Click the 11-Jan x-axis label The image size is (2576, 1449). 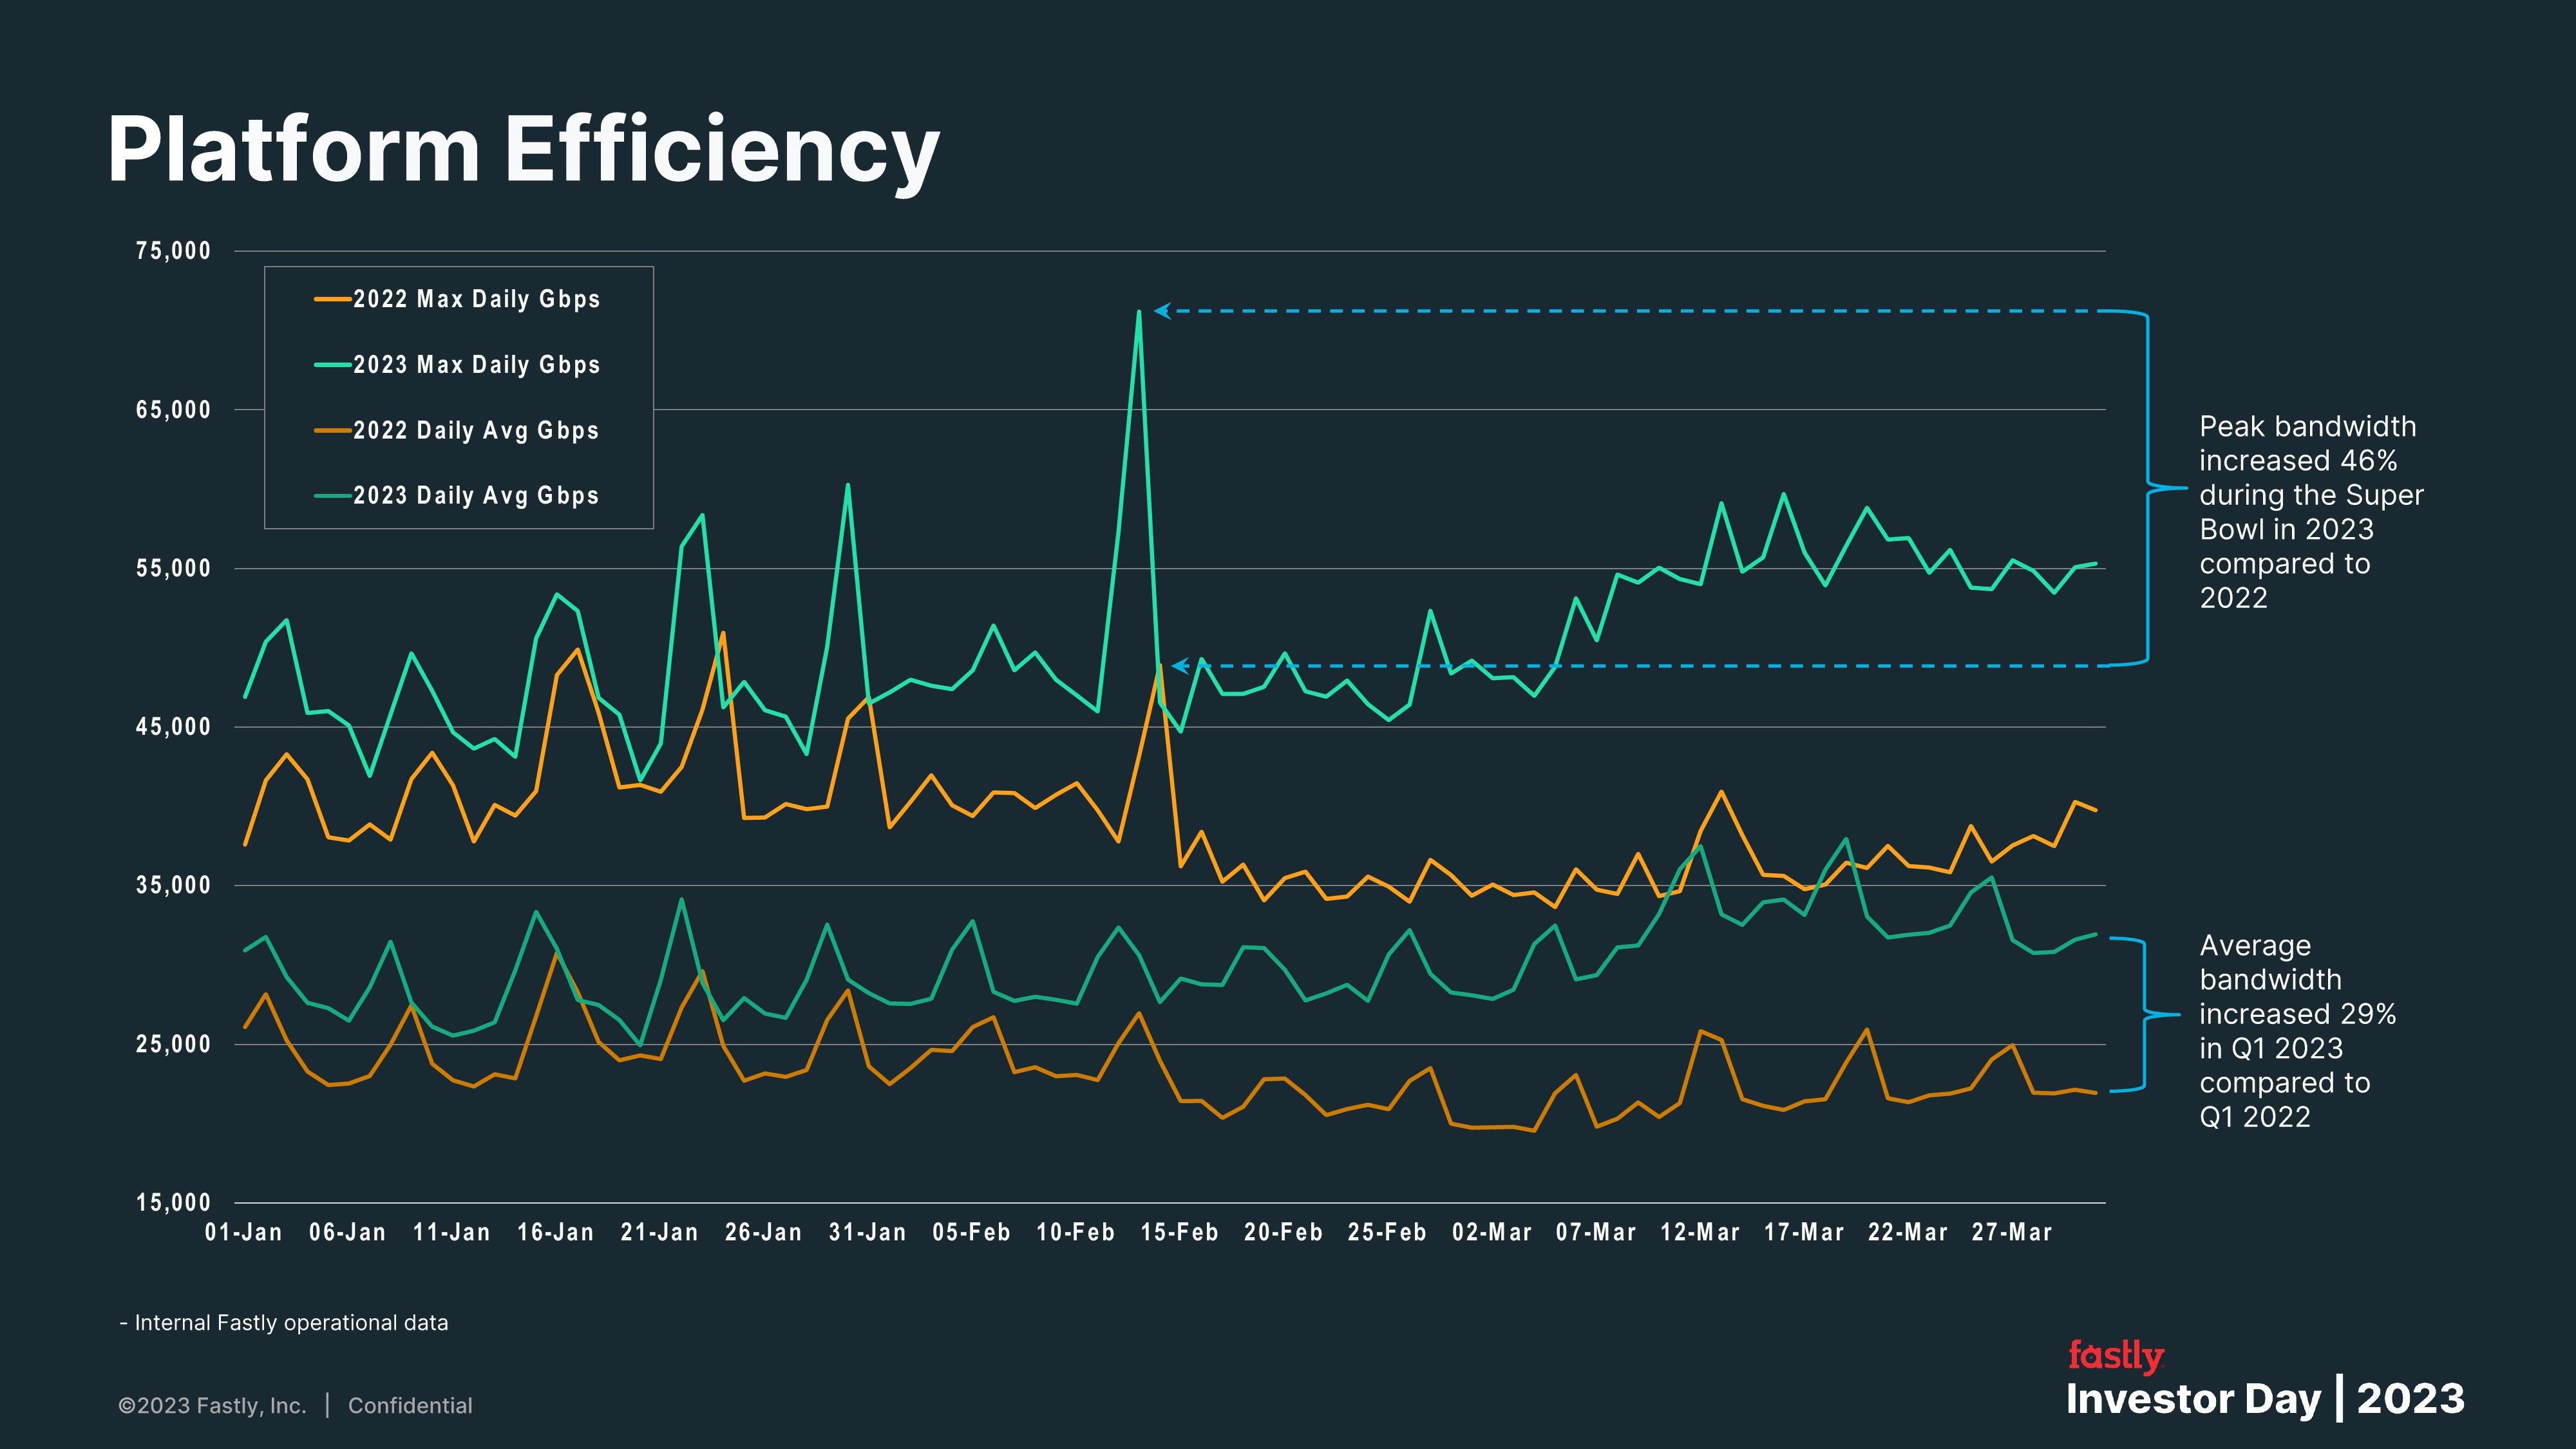coord(452,1232)
